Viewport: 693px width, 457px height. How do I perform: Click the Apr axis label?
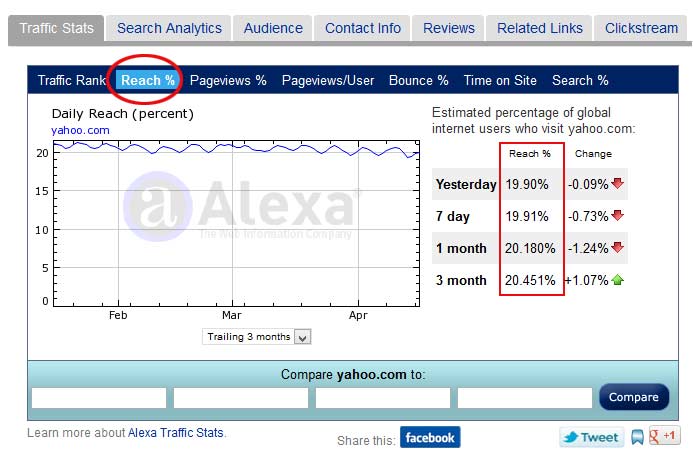point(358,315)
